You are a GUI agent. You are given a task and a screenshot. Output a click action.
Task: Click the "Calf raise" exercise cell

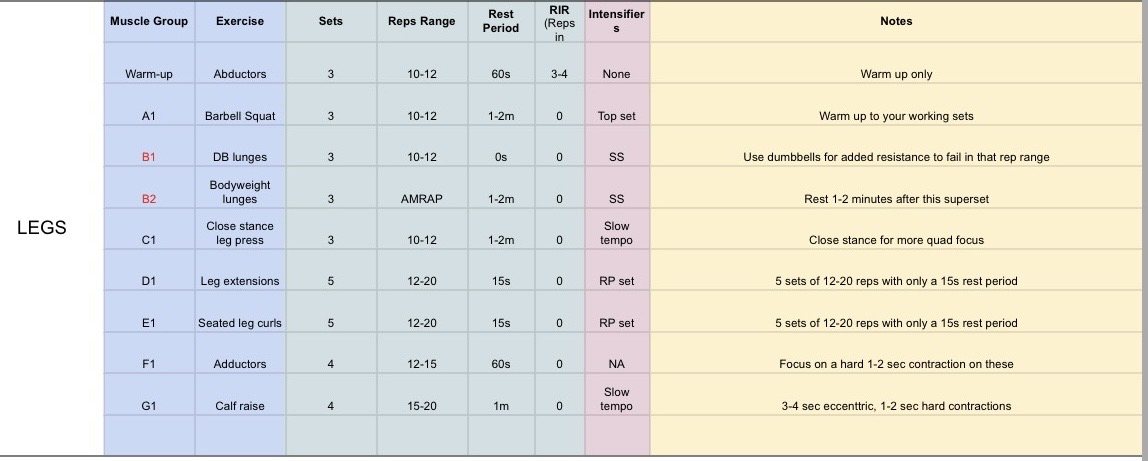click(x=240, y=406)
